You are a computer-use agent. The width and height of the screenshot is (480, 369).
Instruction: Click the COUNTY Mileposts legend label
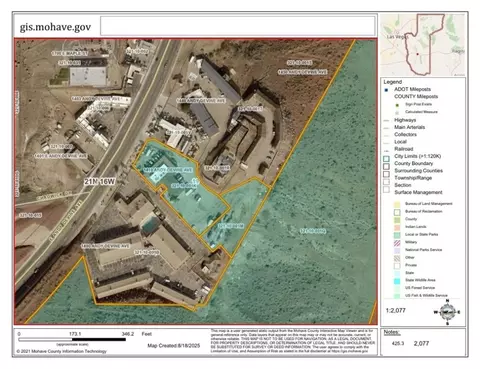(416, 97)
